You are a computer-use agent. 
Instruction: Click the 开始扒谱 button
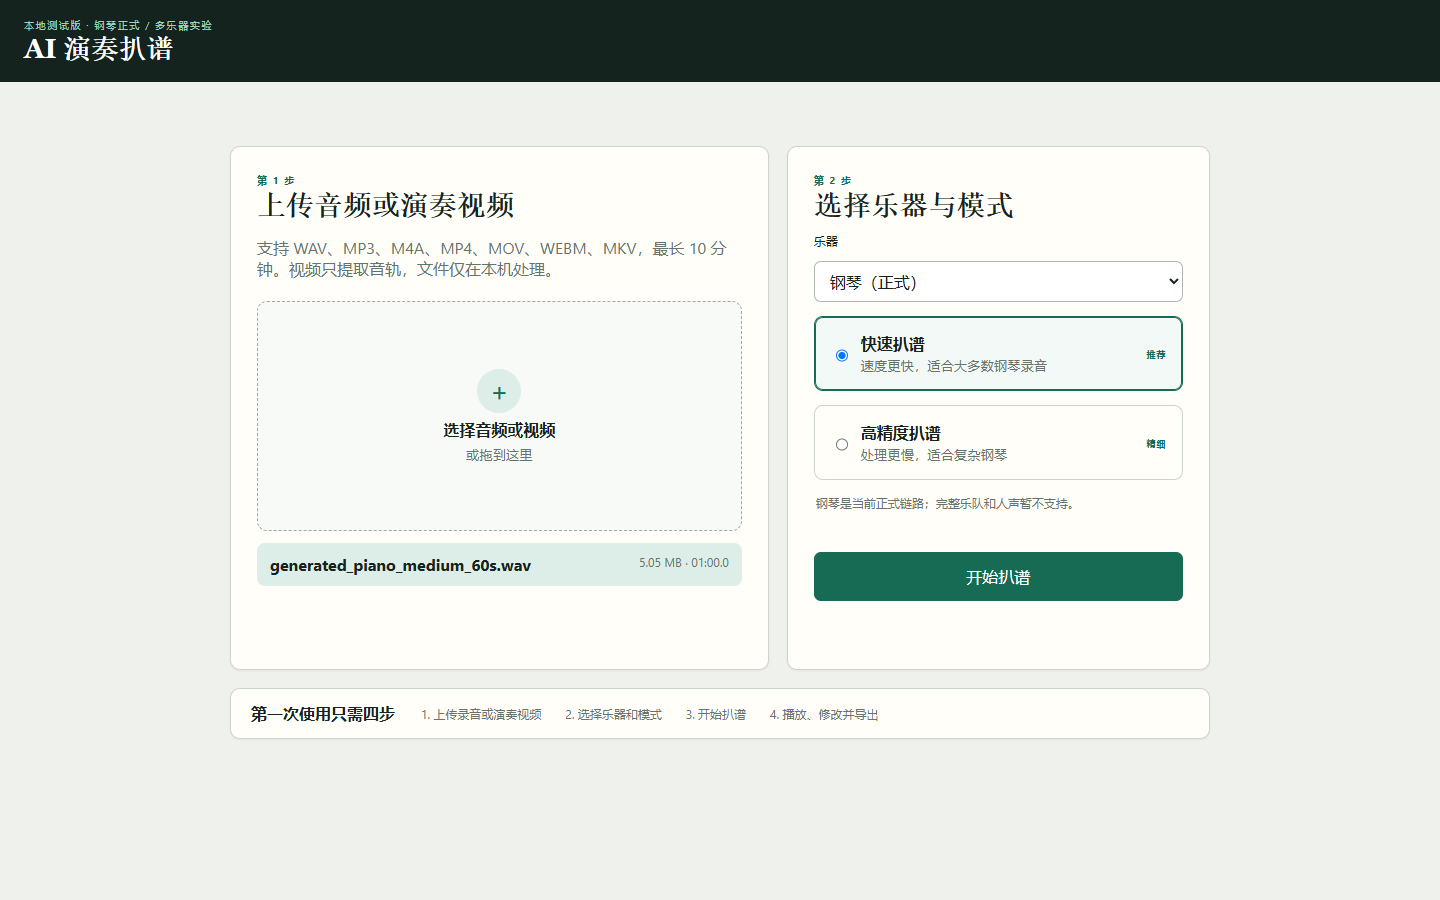tap(998, 577)
